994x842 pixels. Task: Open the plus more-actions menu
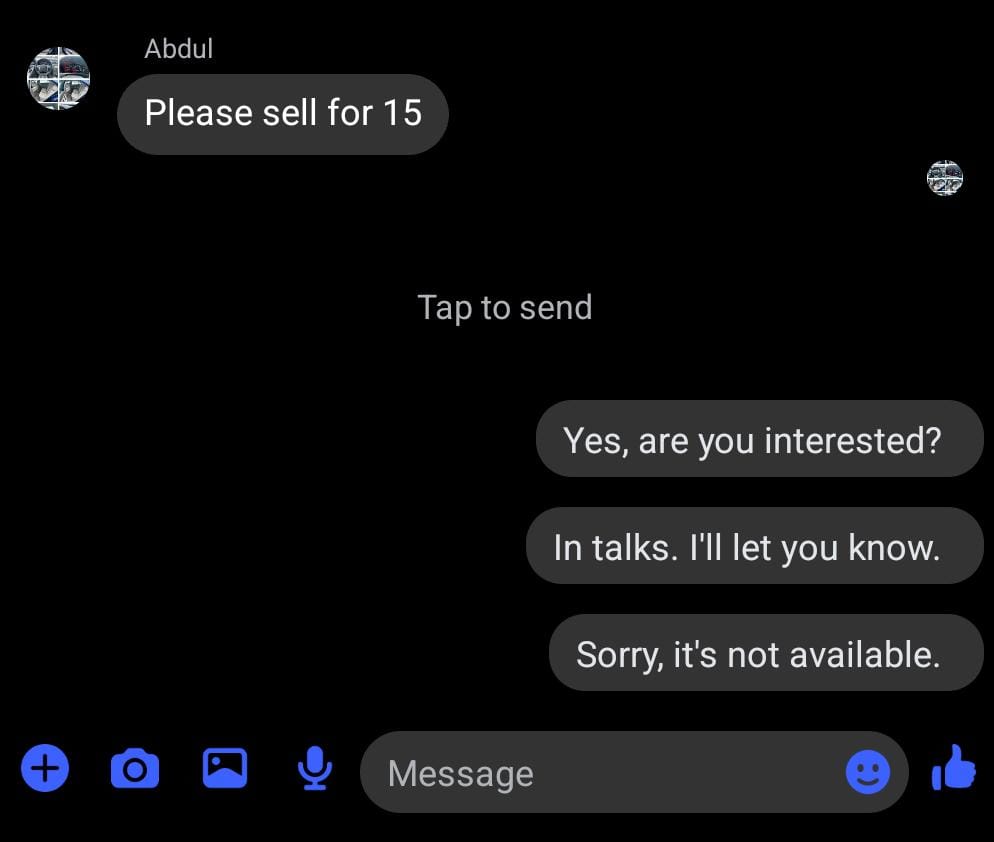(45, 770)
